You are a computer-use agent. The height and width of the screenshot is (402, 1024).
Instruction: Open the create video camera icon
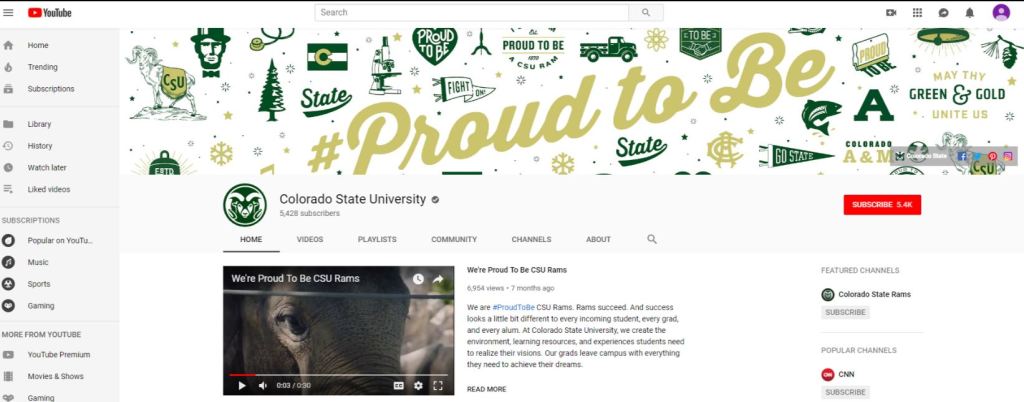click(x=891, y=12)
